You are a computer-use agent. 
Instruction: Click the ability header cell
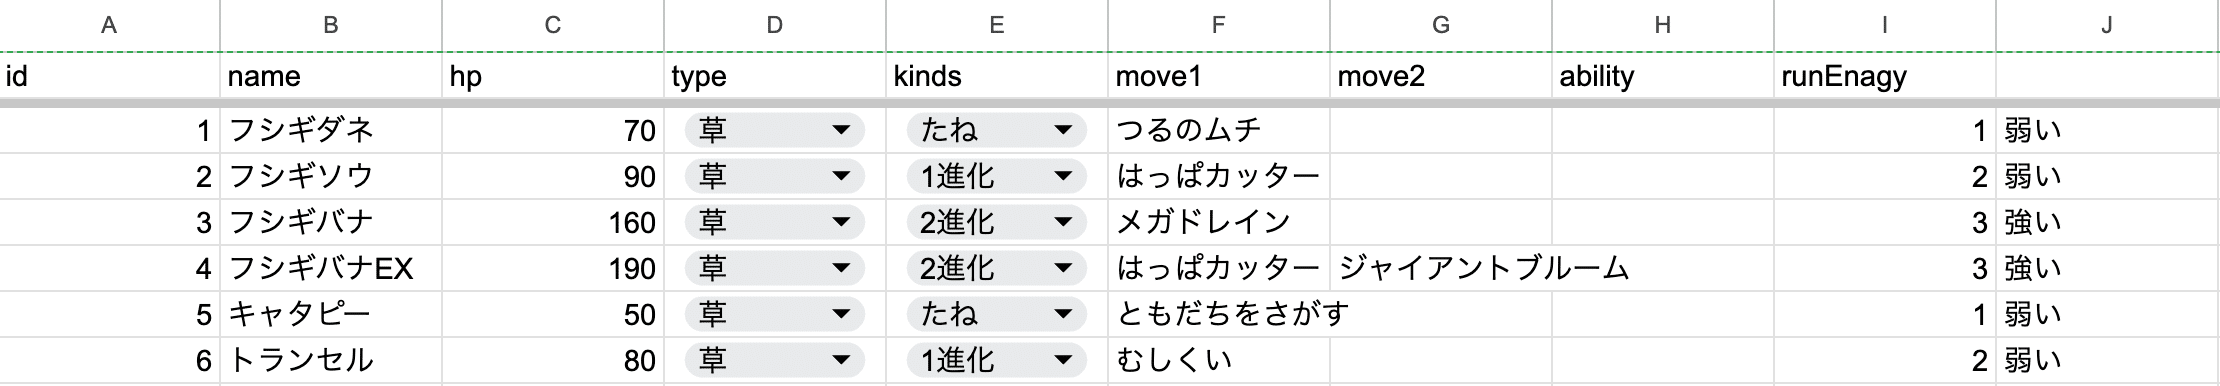coord(1663,76)
